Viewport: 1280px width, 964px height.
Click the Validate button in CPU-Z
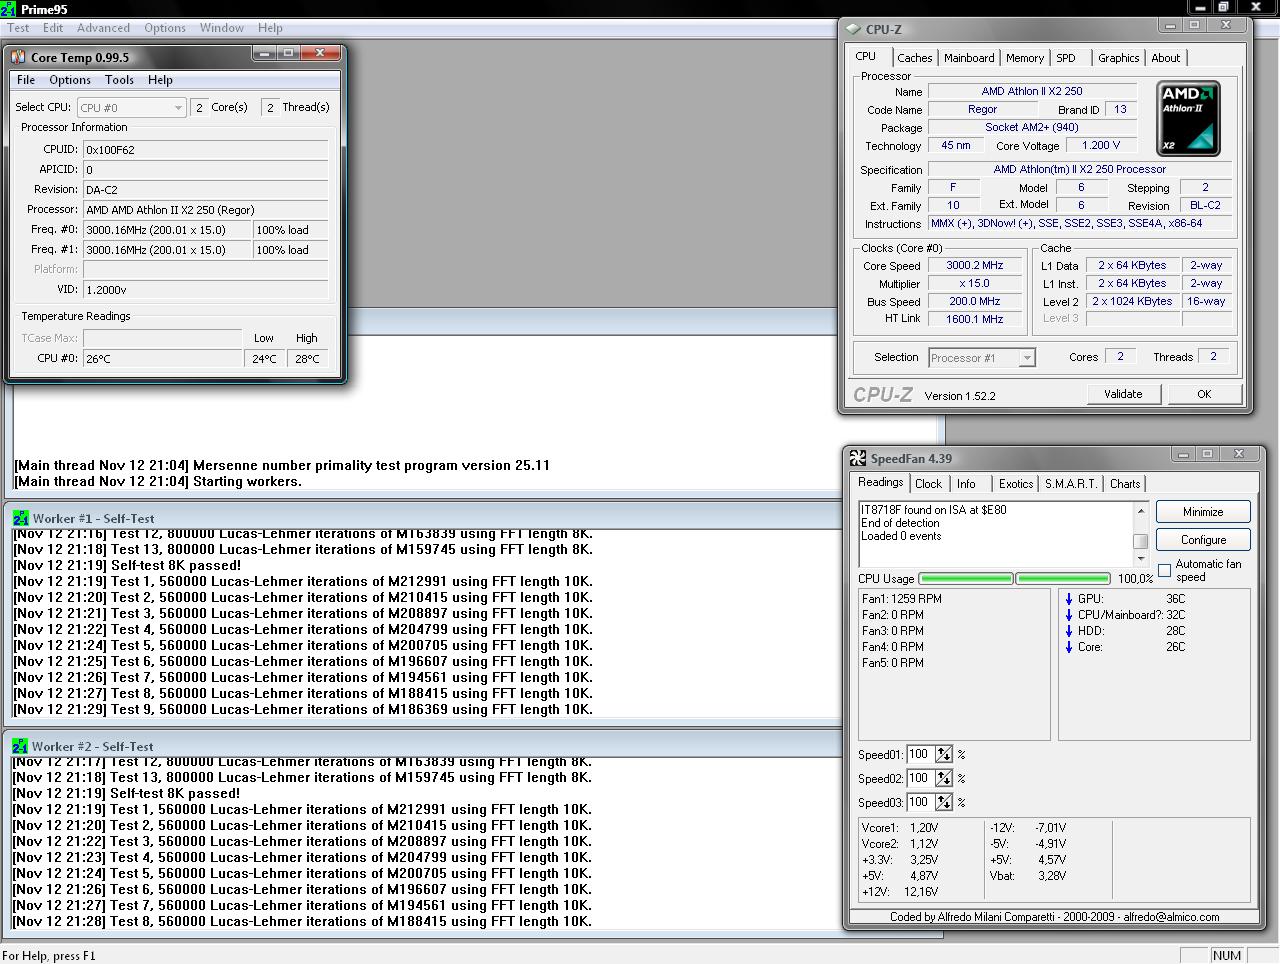tap(1123, 394)
